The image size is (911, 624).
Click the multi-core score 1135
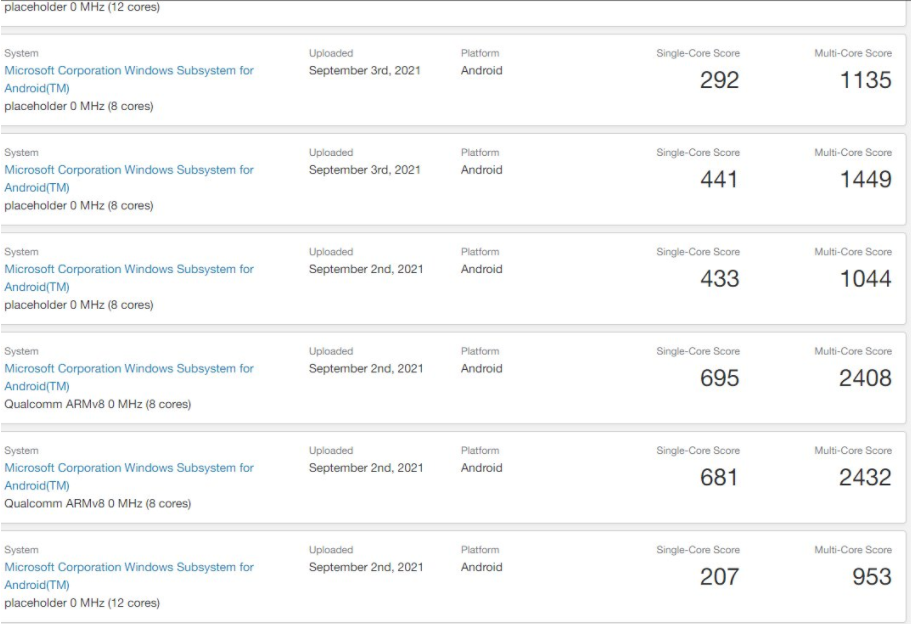865,80
